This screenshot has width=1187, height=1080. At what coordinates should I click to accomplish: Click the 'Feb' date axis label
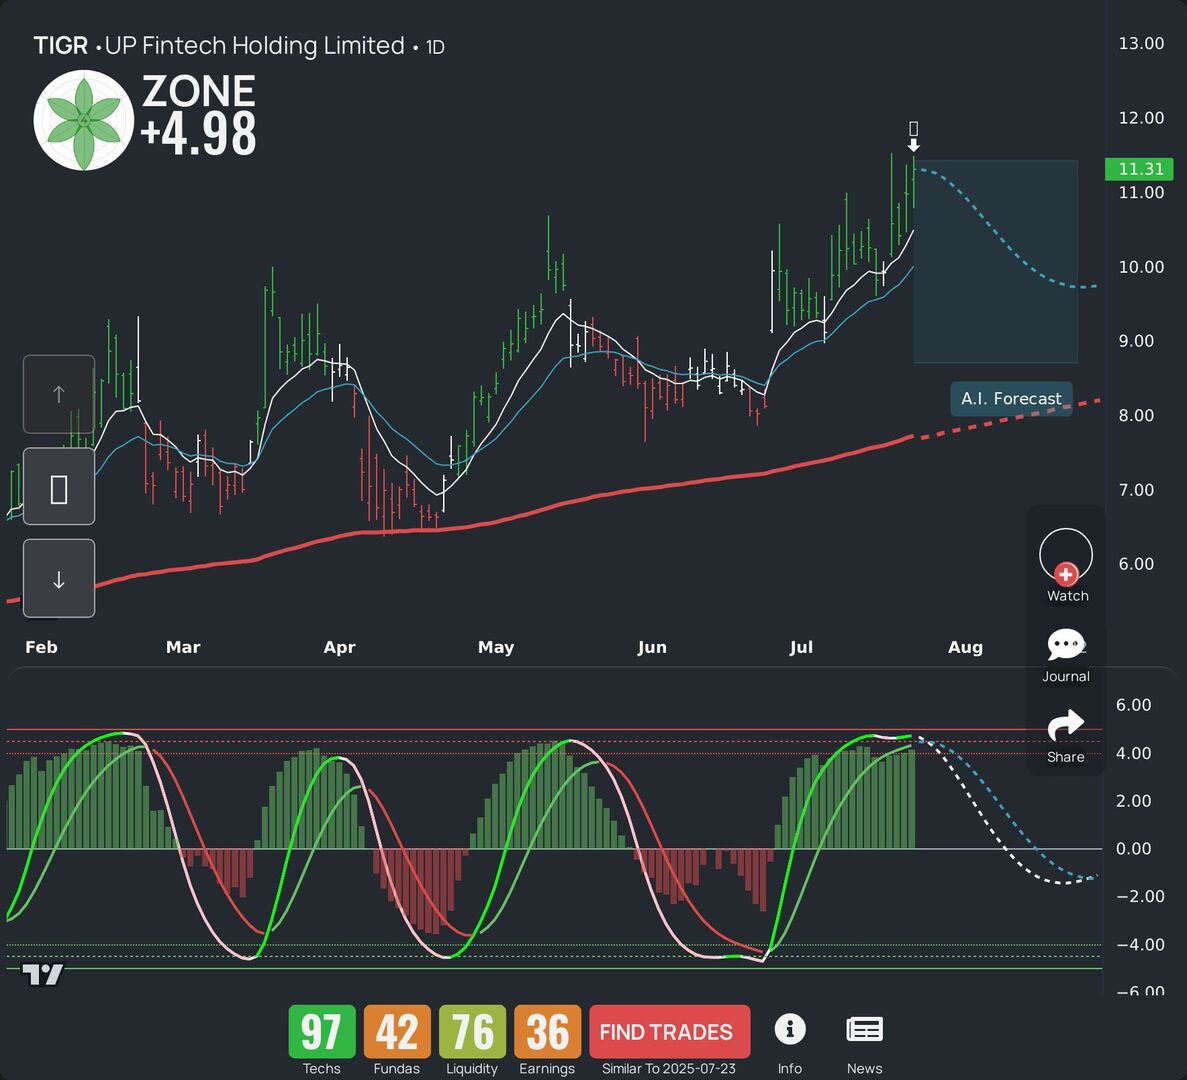pos(41,647)
